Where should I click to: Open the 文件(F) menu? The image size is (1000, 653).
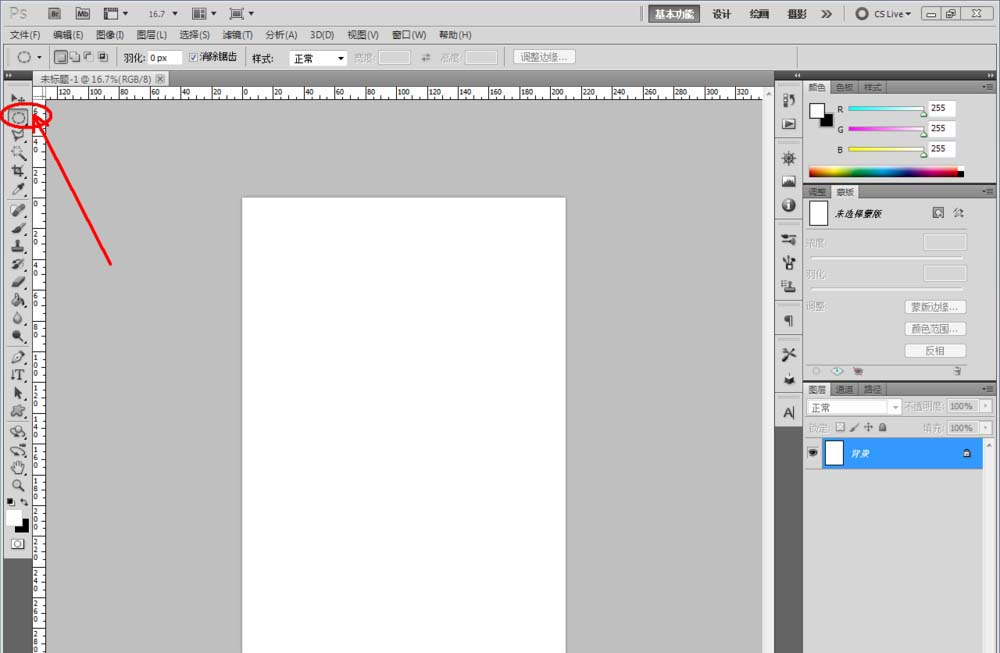pos(25,35)
